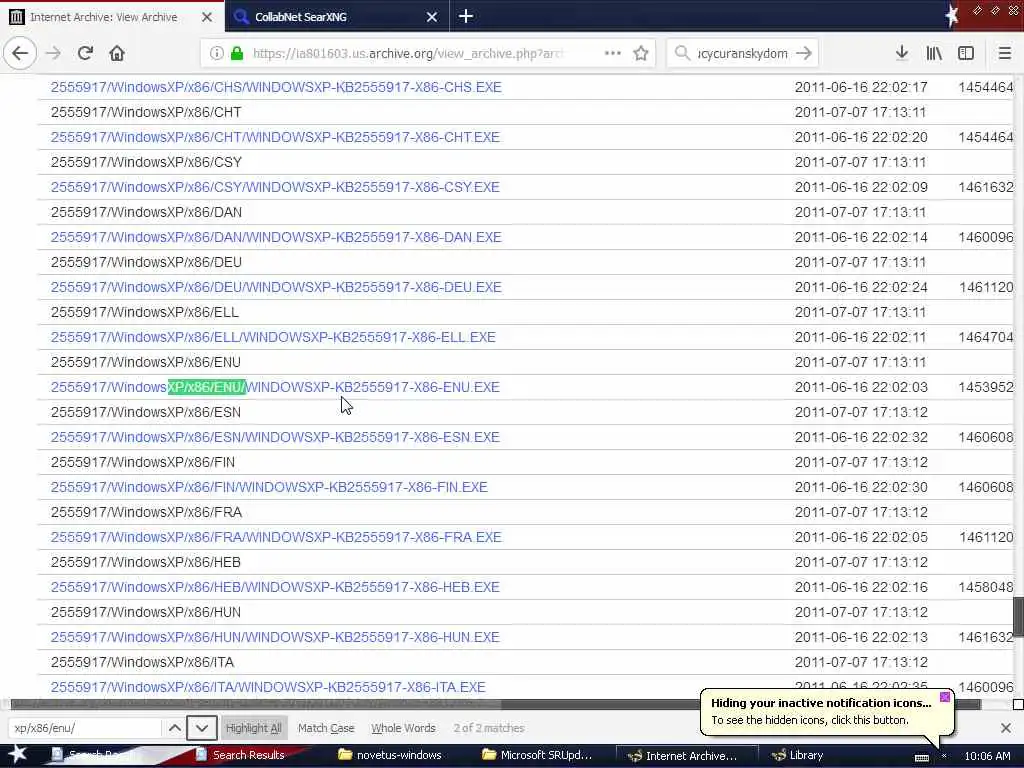Open the KB2555917-X86-DEU.EXE link
The width and height of the screenshot is (1024, 768).
(x=276, y=287)
